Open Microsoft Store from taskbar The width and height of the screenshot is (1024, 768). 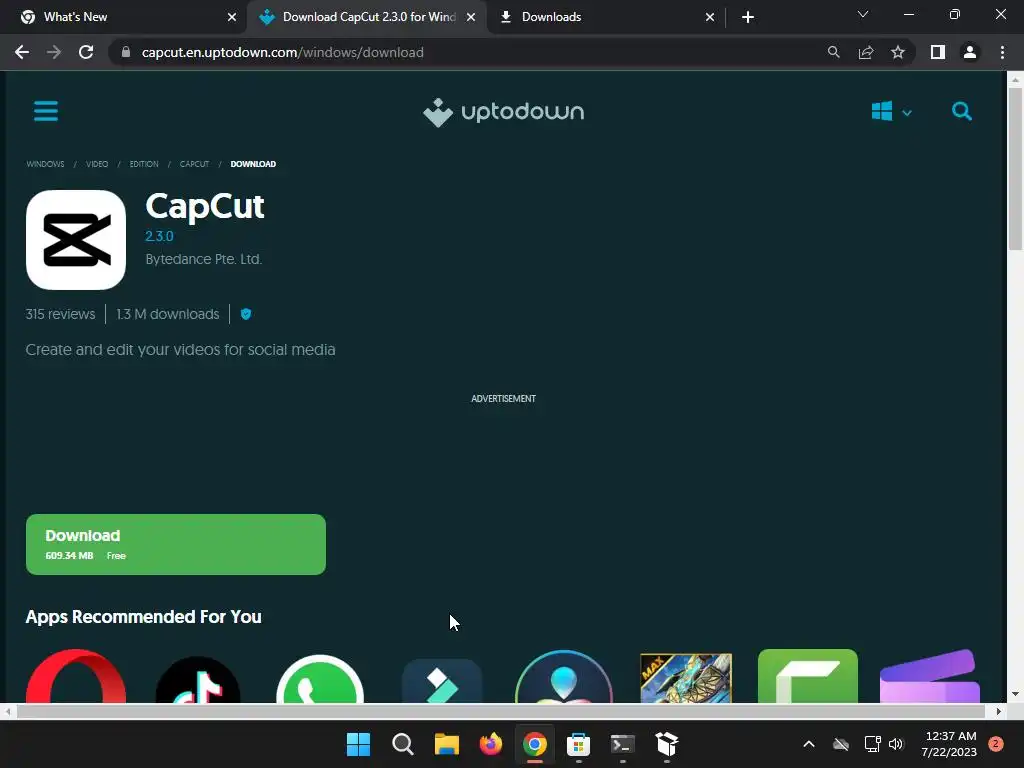tap(579, 744)
